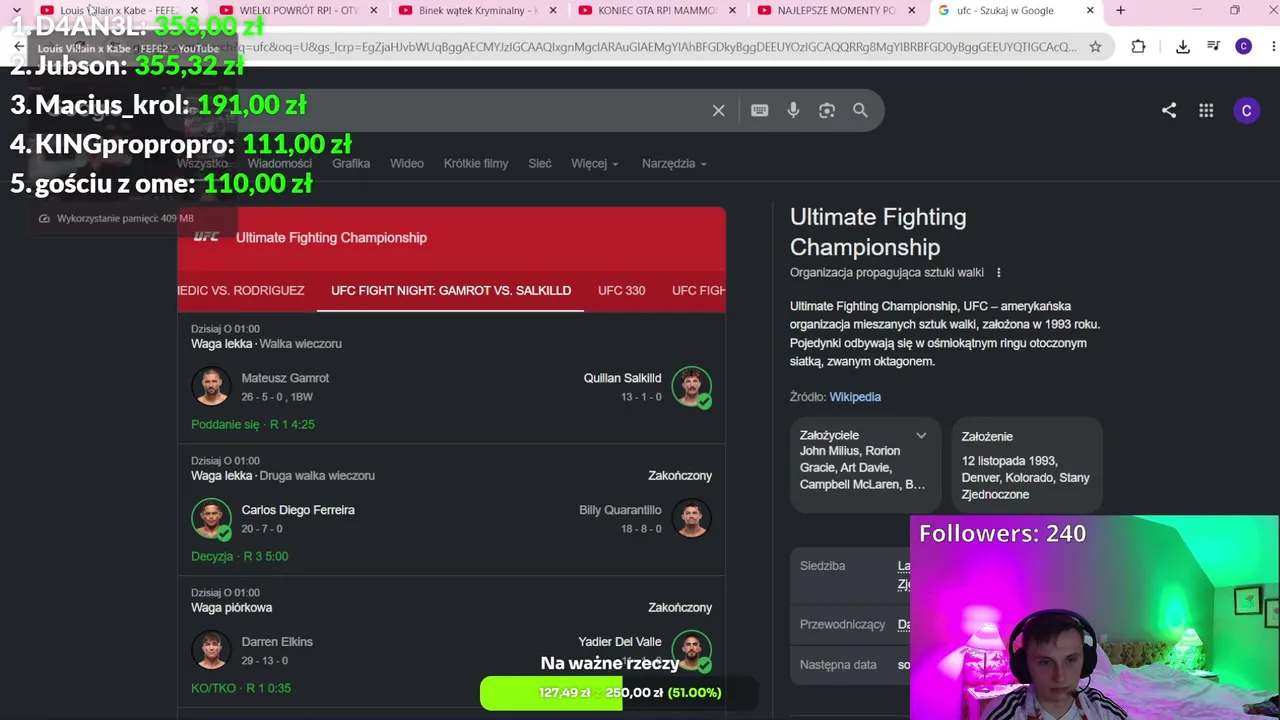Select the Wideo results filter
The height and width of the screenshot is (720, 1280).
407,163
